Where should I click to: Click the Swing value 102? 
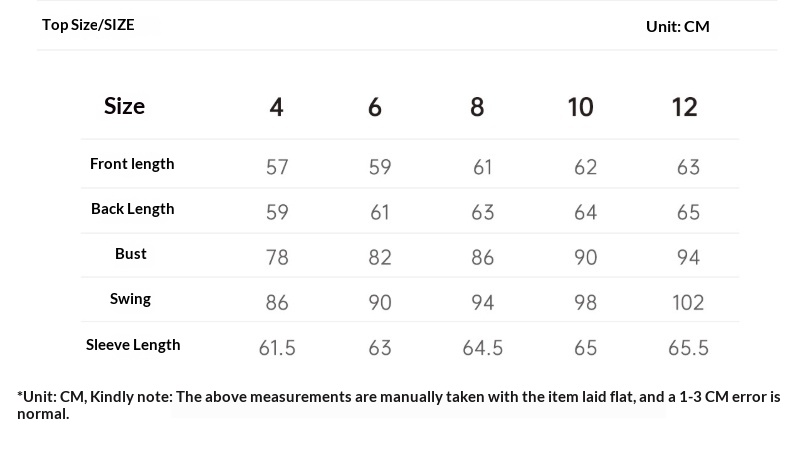(x=688, y=302)
